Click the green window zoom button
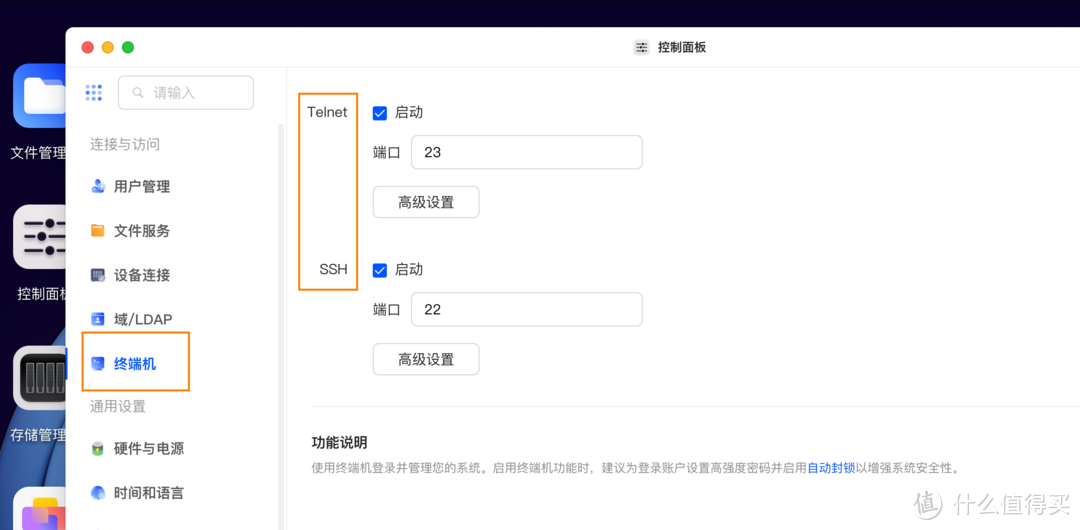This screenshot has height=530, width=1080. click(x=128, y=47)
